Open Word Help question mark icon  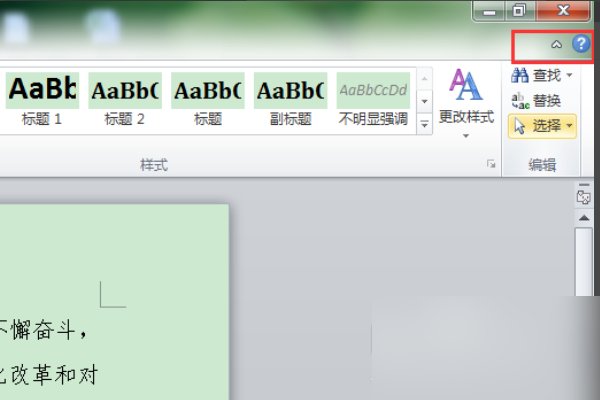(581, 44)
